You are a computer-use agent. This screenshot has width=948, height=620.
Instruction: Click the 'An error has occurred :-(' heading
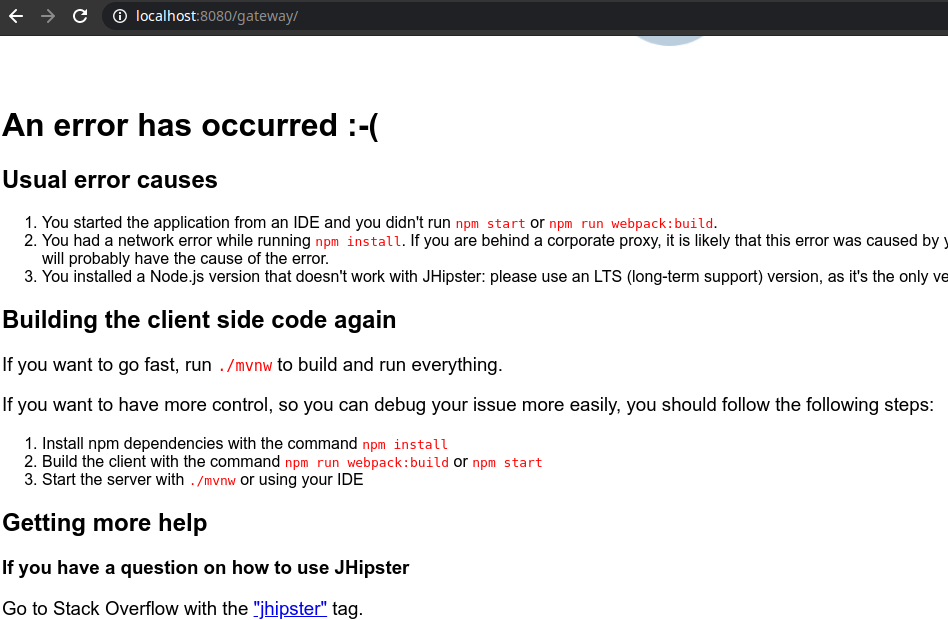pyautogui.click(x=190, y=126)
